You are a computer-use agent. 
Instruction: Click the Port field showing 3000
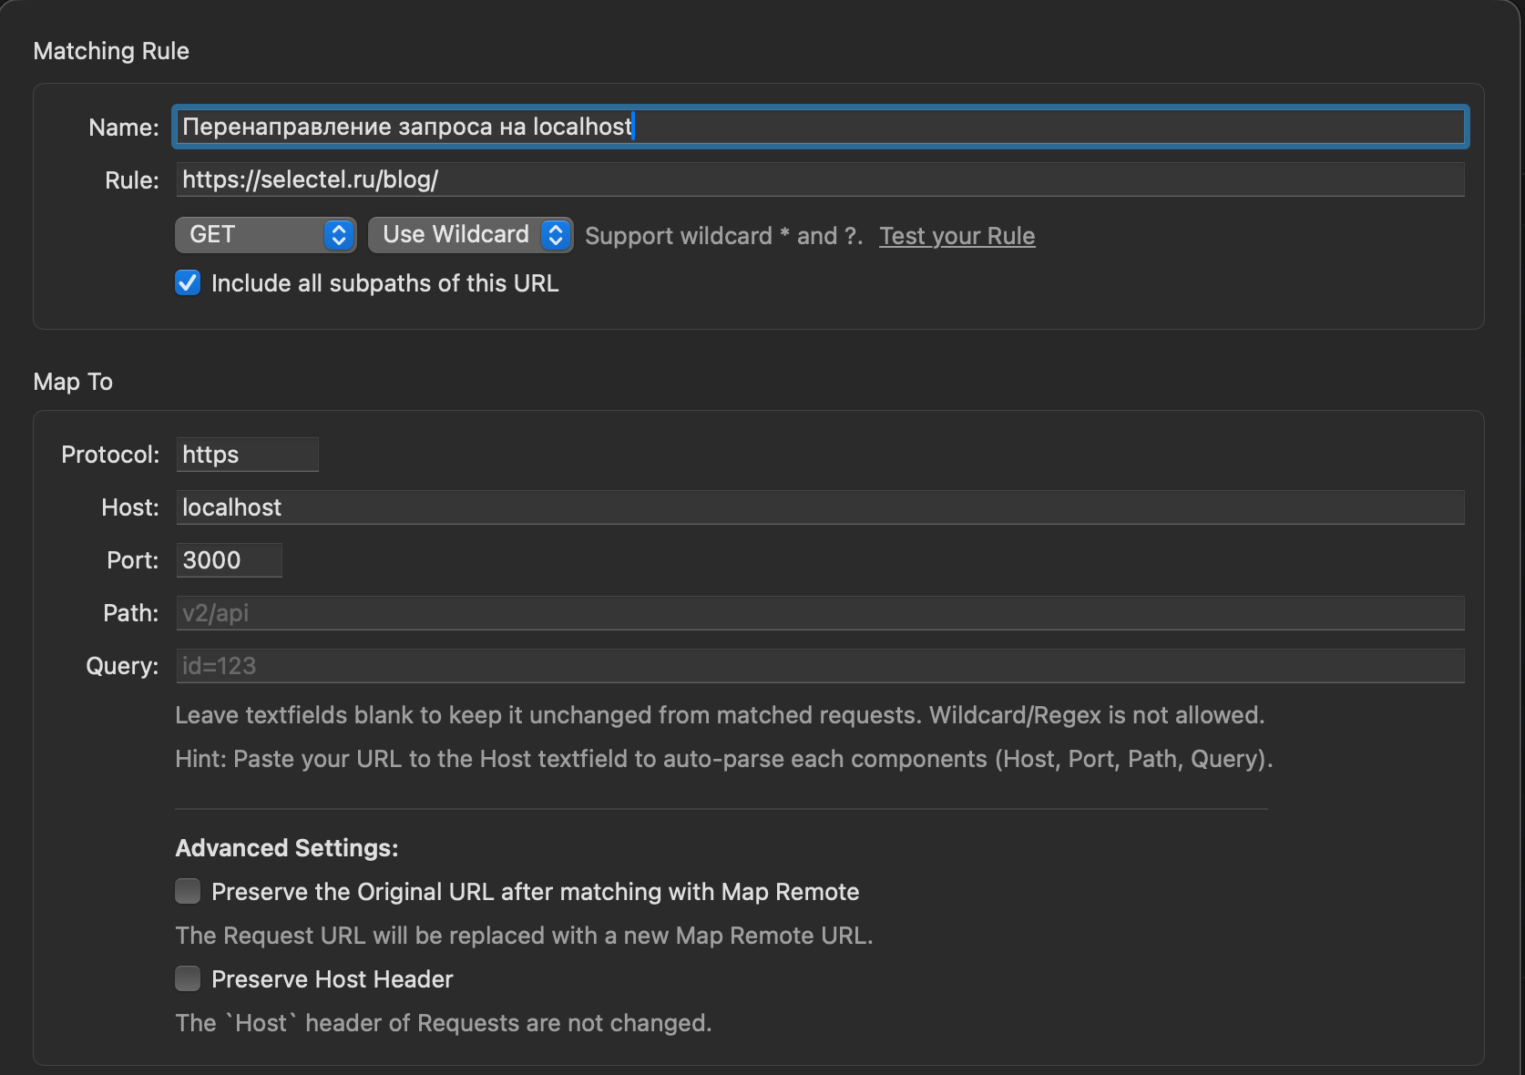(x=229, y=560)
